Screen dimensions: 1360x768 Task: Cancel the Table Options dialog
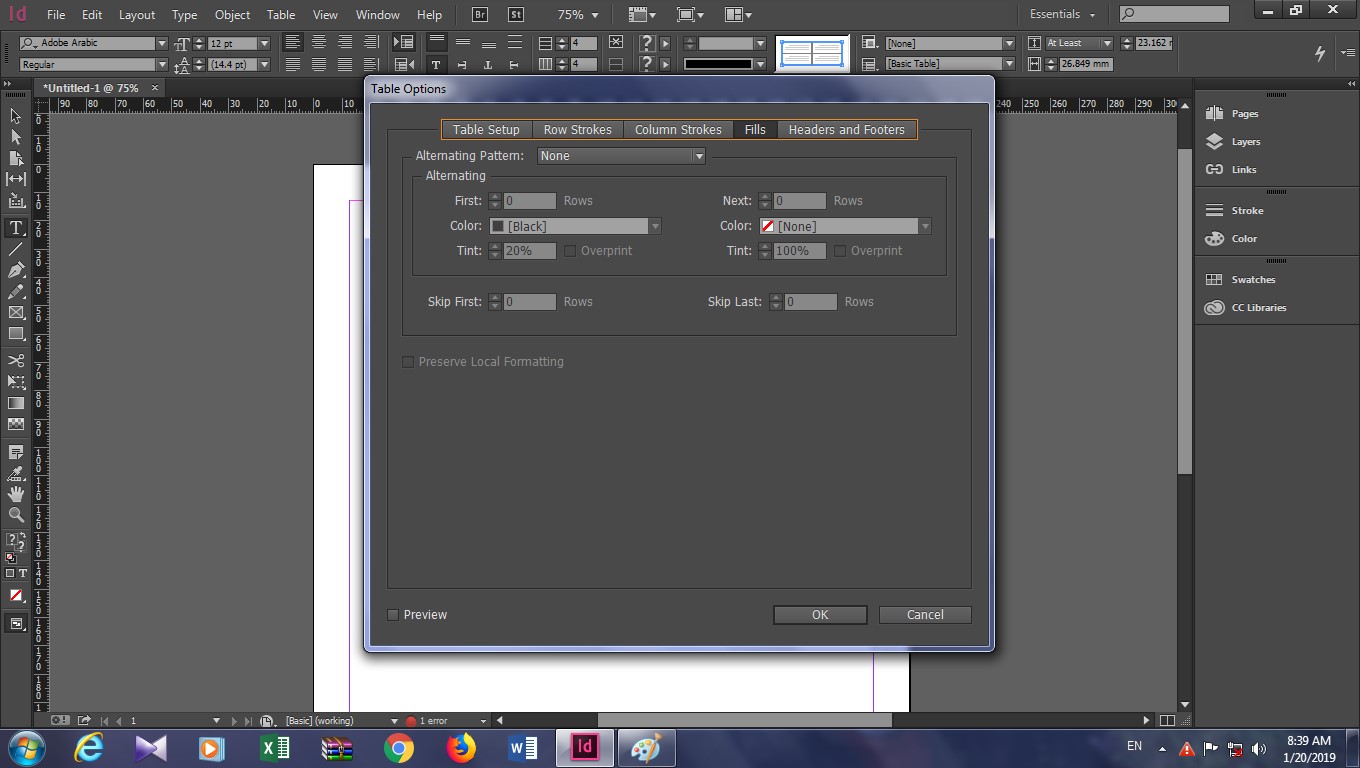pyautogui.click(x=925, y=615)
